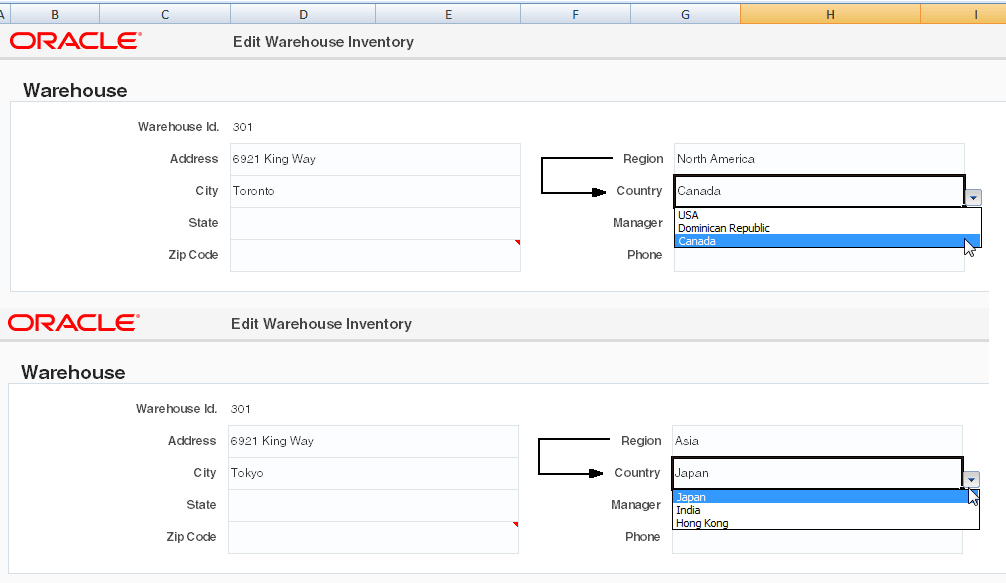This screenshot has width=1006, height=583.
Task: Click Manager label in bottom form
Action: [636, 505]
